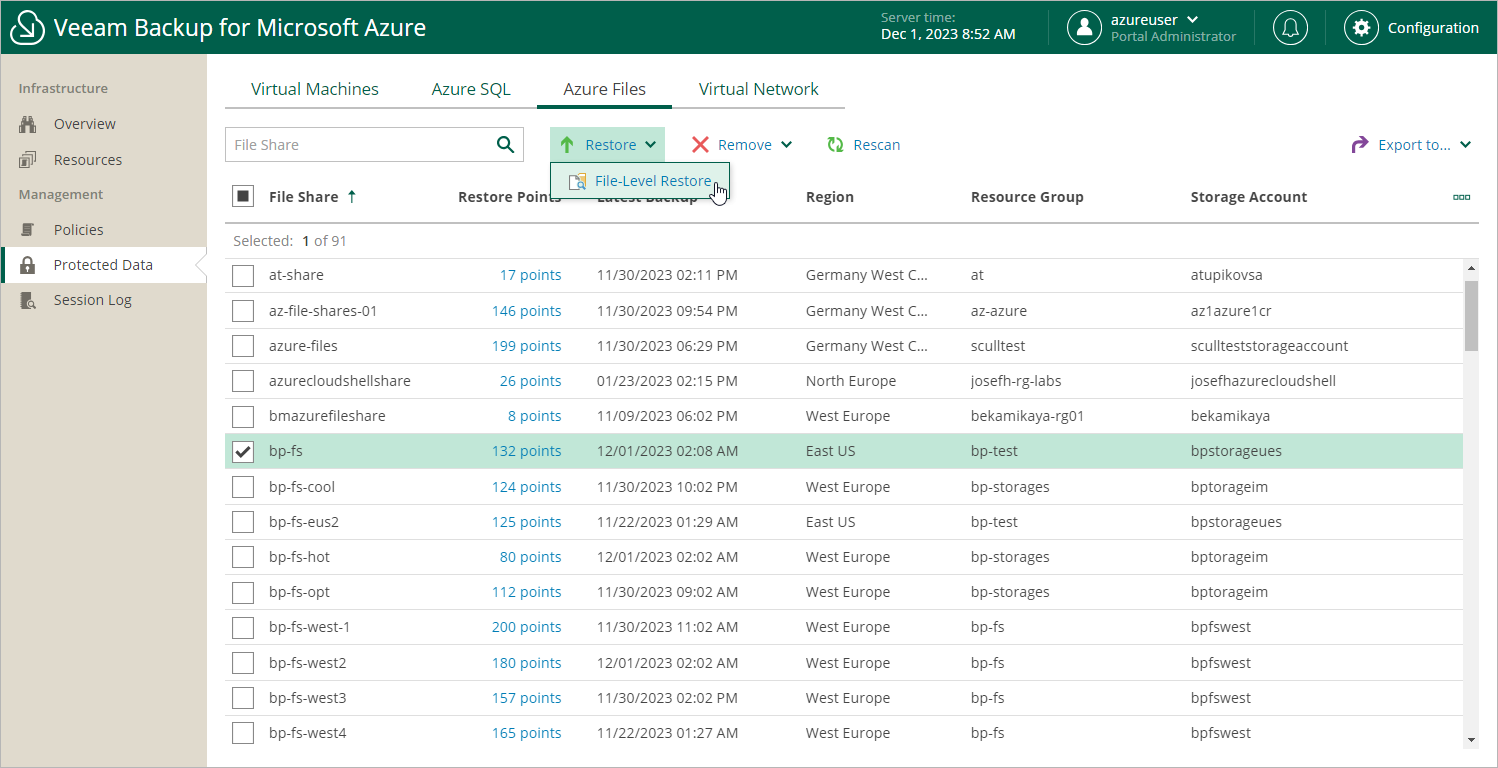This screenshot has height=768, width=1498.
Task: Click the Veeam logo icon
Action: click(27, 27)
